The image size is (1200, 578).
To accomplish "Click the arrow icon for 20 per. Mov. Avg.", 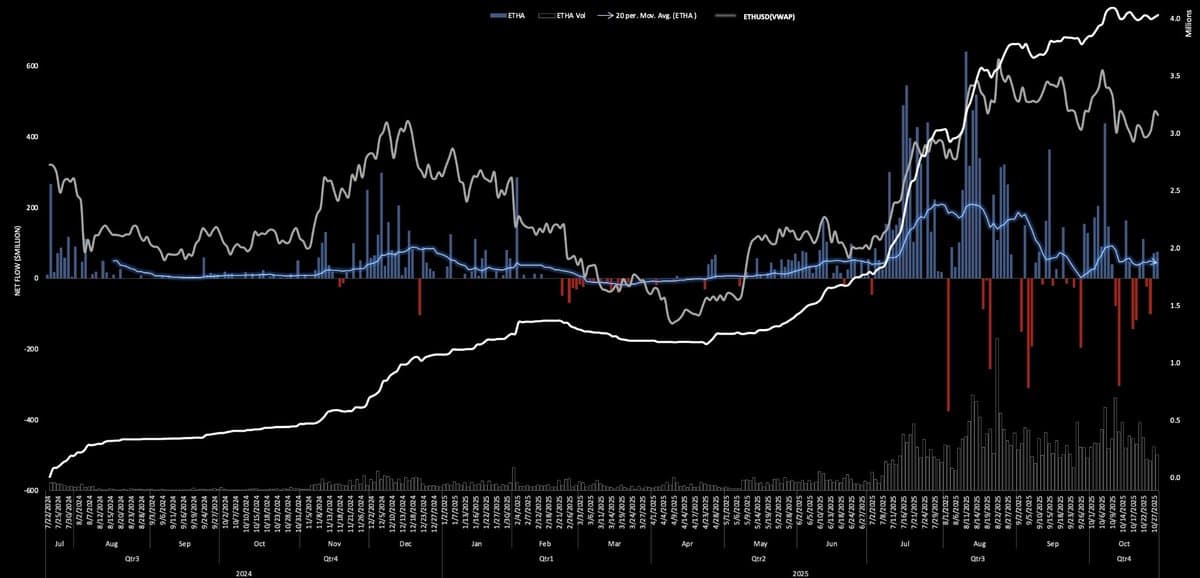I will tap(603, 15).
